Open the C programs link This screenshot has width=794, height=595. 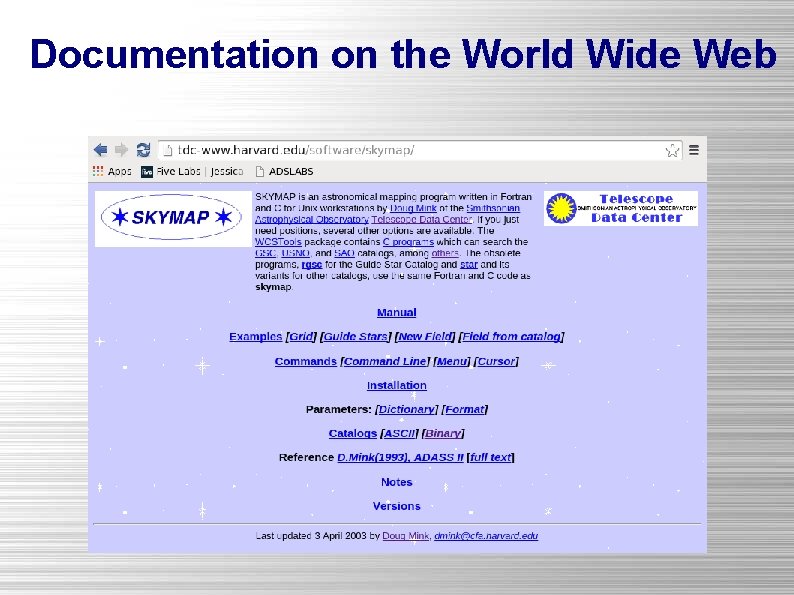408,242
